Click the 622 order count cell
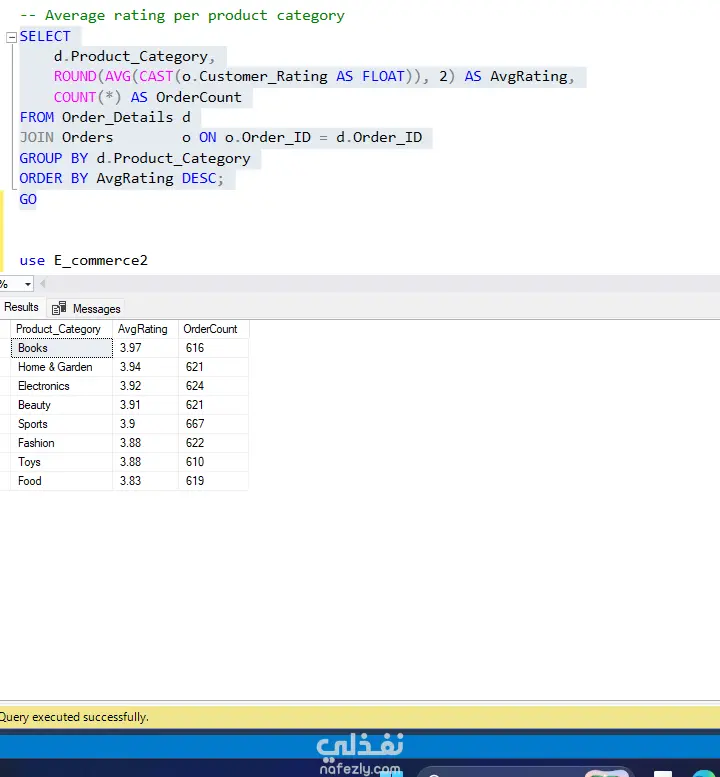This screenshot has height=777, width=720. click(x=213, y=443)
